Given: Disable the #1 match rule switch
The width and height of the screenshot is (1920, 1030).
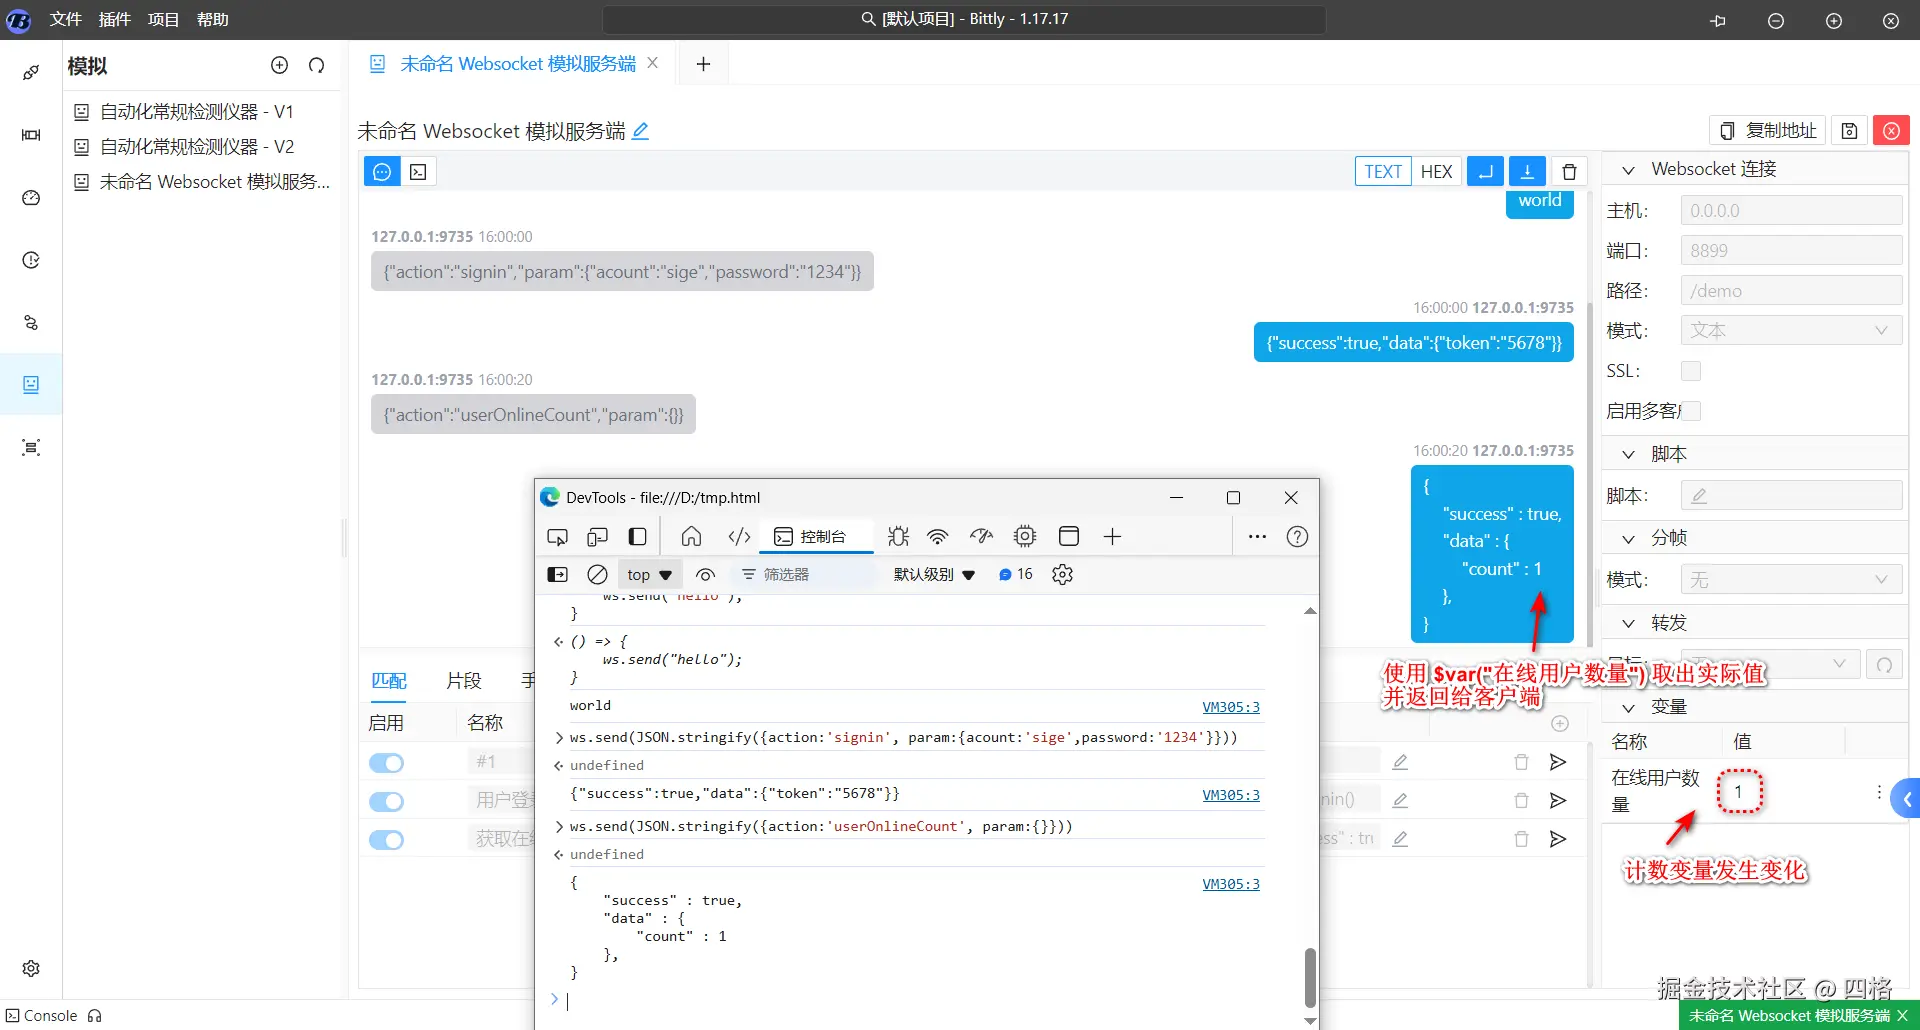Looking at the screenshot, I should 386,763.
